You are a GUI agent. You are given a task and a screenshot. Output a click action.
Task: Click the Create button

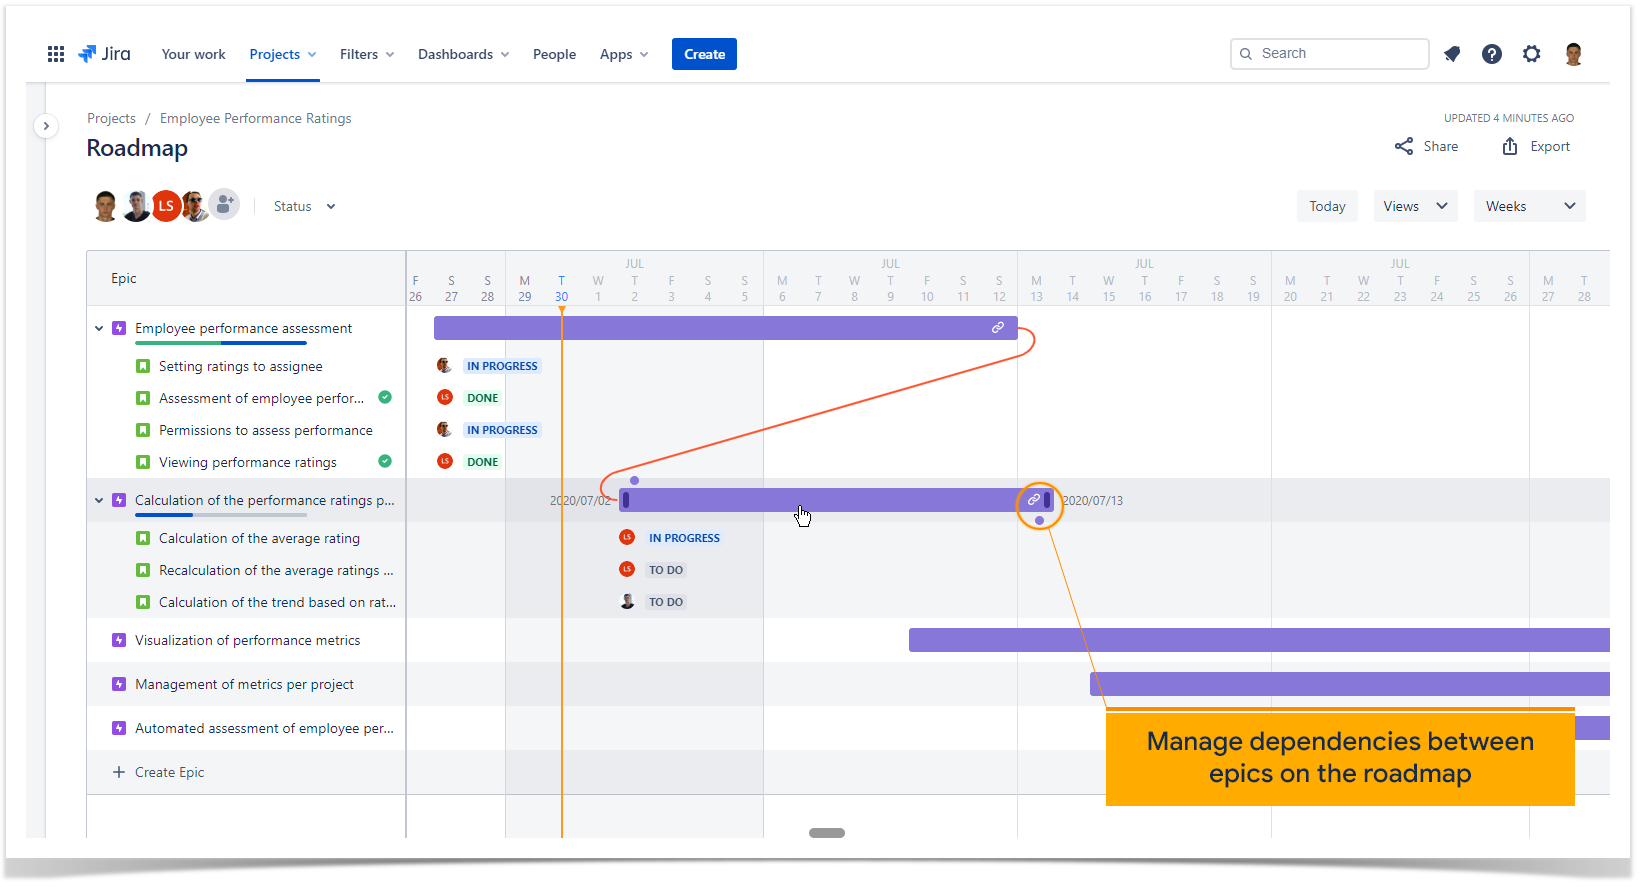704,54
